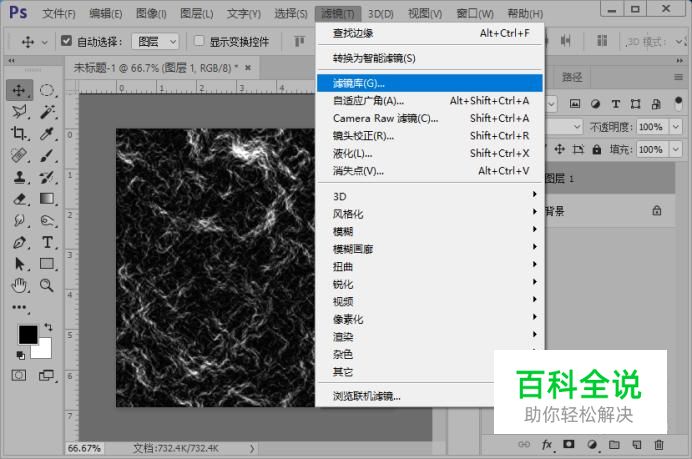Select the Healing Brush tool
This screenshot has height=459, width=692.
coord(19,155)
